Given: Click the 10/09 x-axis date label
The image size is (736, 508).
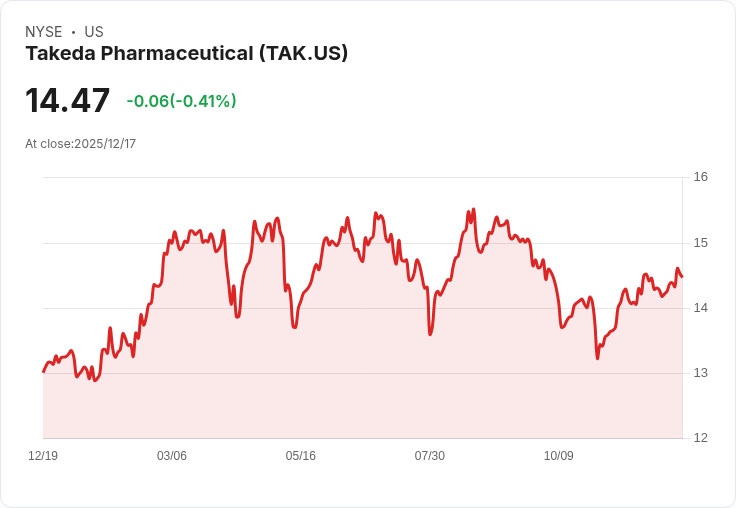Looking at the screenshot, I should point(558,455).
